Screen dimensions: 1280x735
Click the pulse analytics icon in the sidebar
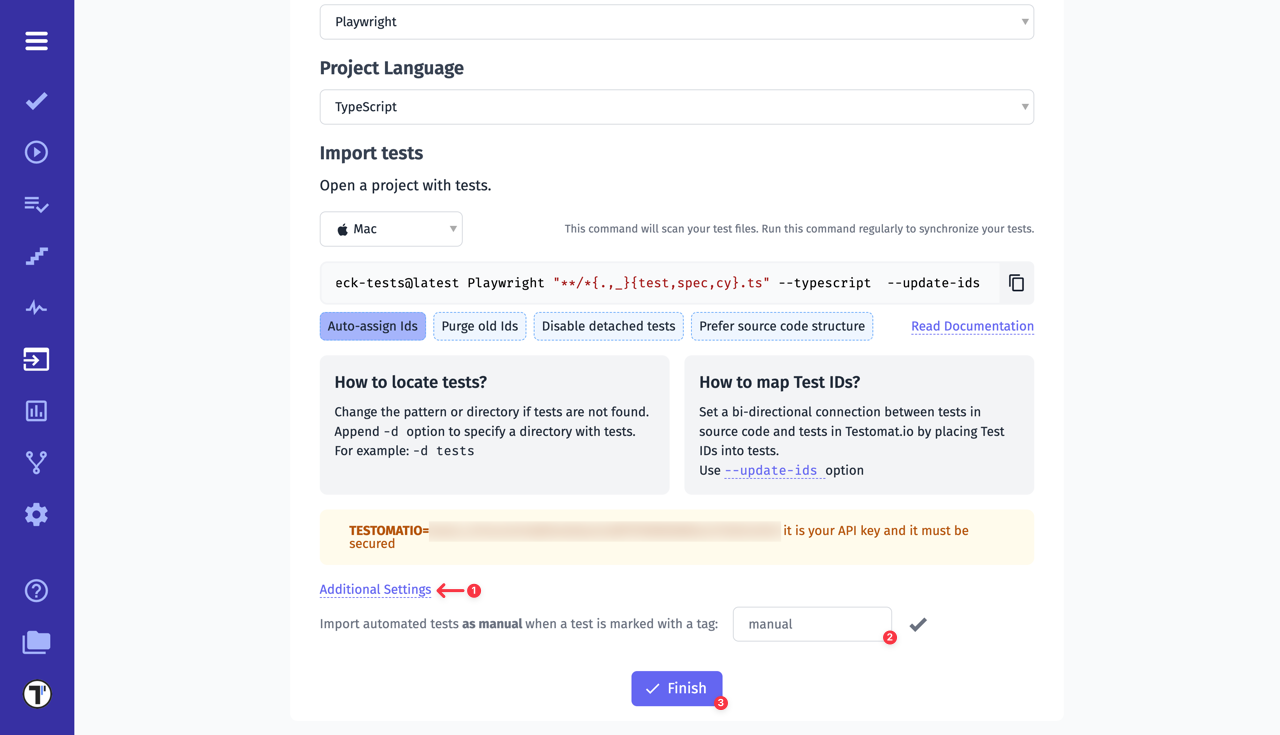36,307
